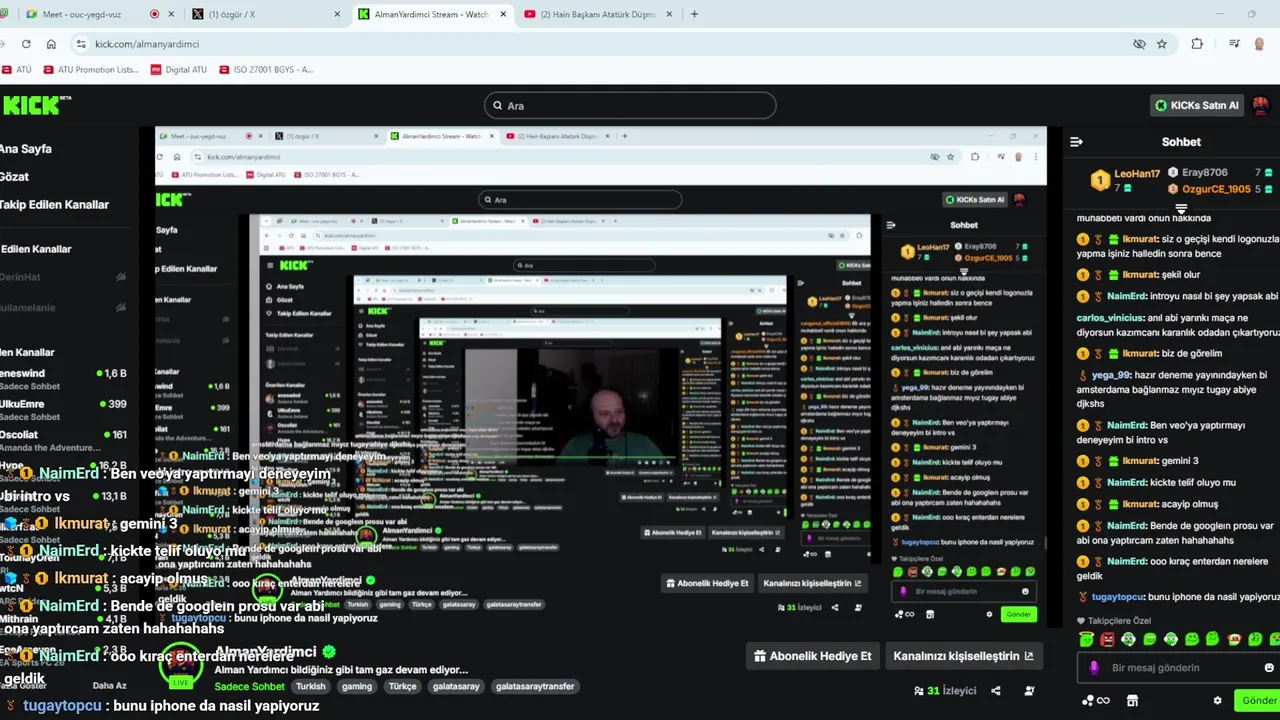Open ATU Promotion Lists bookmark
The width and height of the screenshot is (1280, 720).
pos(90,70)
